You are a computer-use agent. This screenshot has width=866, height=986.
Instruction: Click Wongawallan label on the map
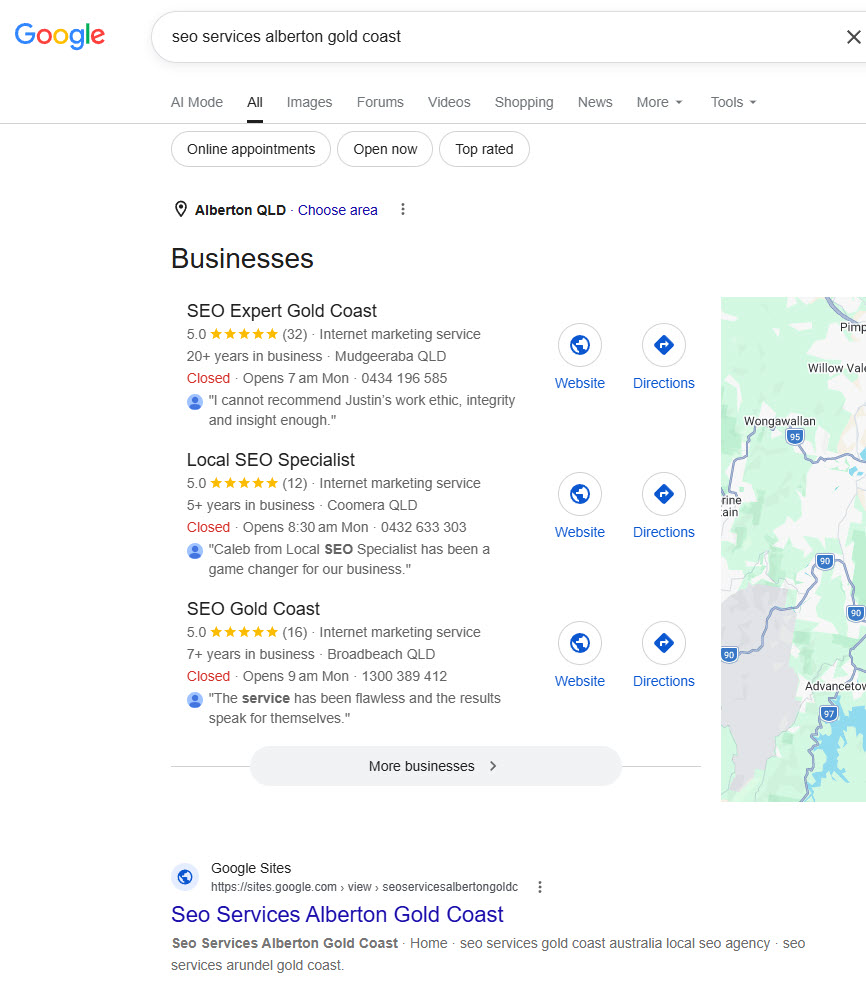[779, 421]
